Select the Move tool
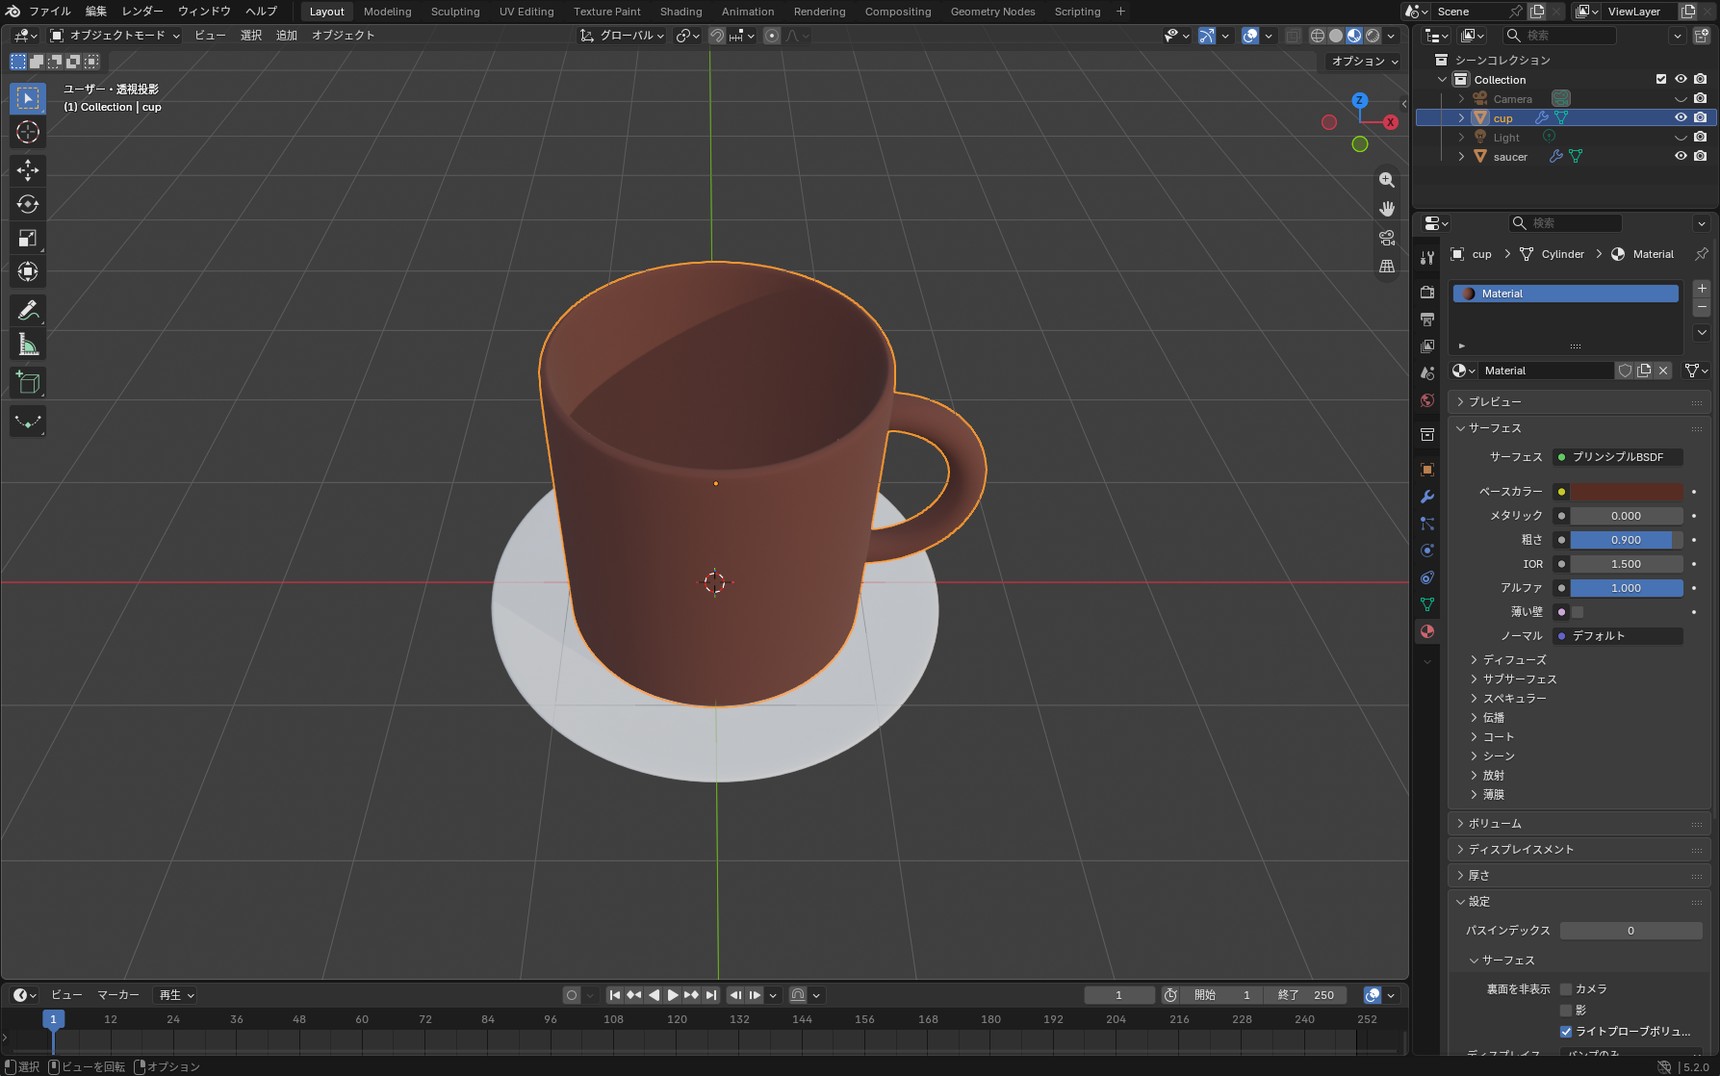Viewport: 1720px width, 1076px height. click(x=28, y=170)
